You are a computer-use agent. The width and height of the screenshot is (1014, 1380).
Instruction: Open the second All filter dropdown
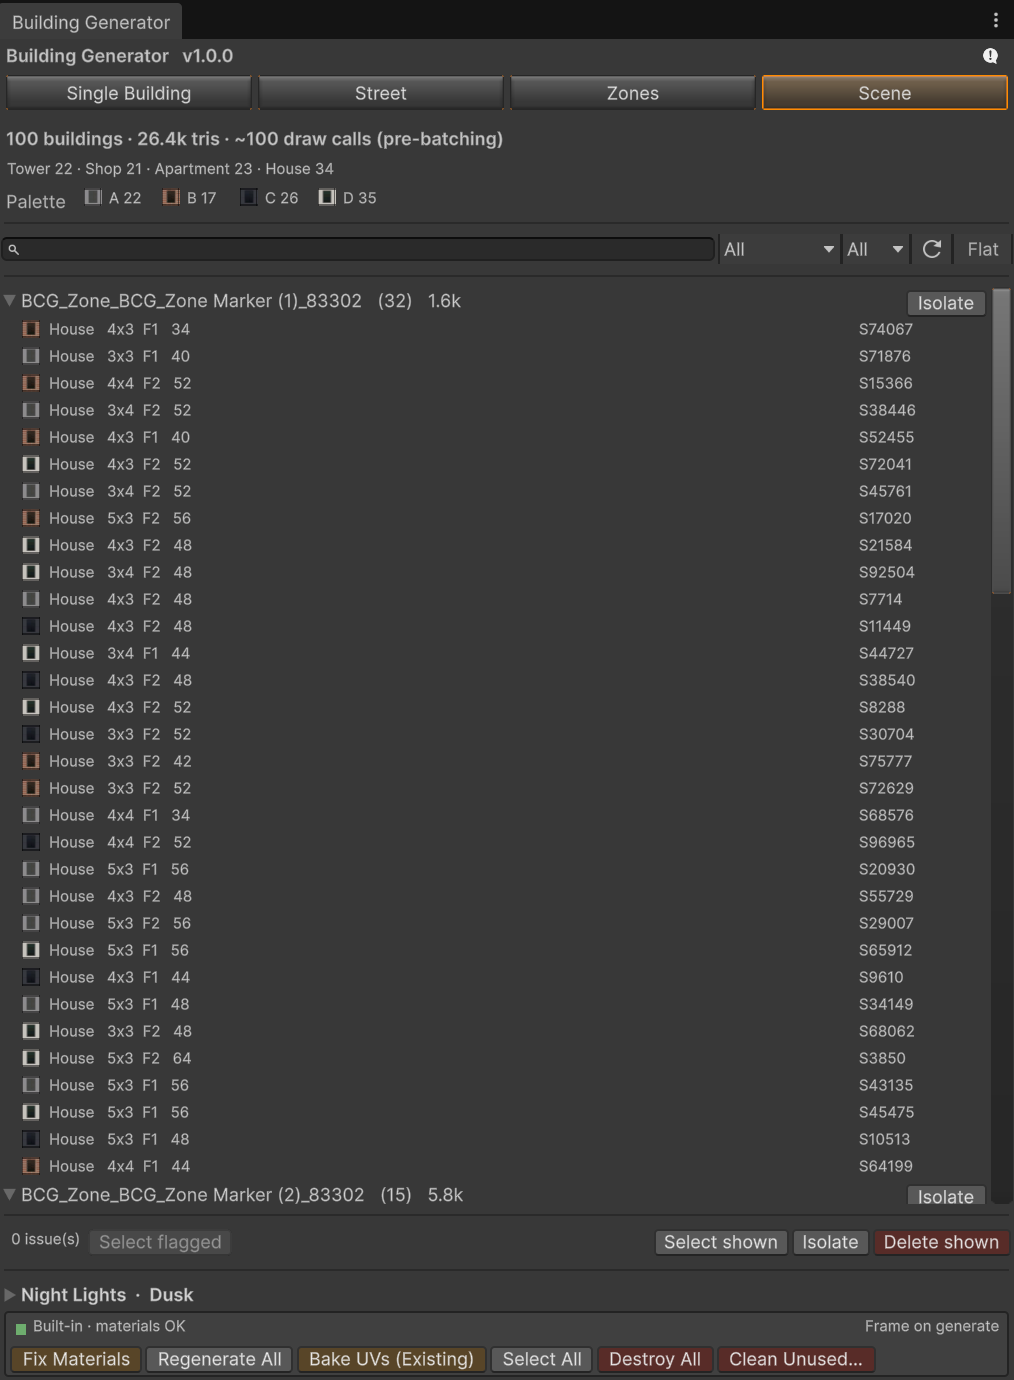pos(875,249)
